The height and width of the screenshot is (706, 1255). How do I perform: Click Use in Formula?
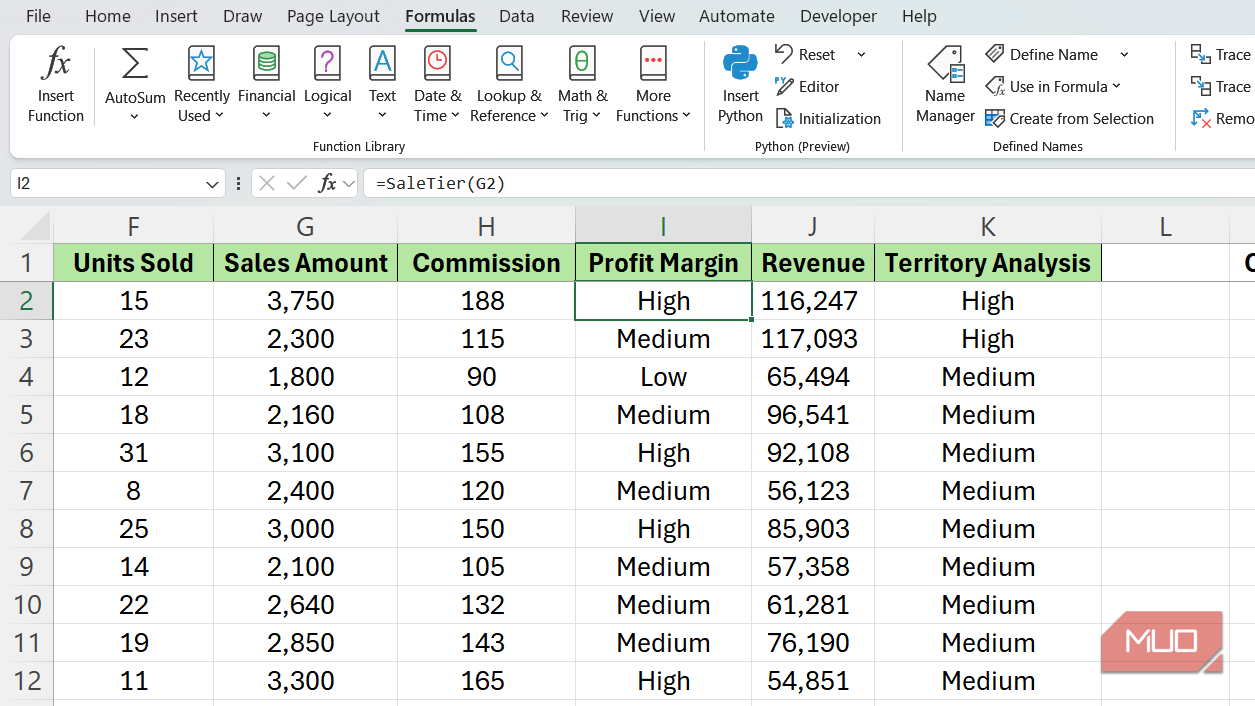(x=1053, y=87)
